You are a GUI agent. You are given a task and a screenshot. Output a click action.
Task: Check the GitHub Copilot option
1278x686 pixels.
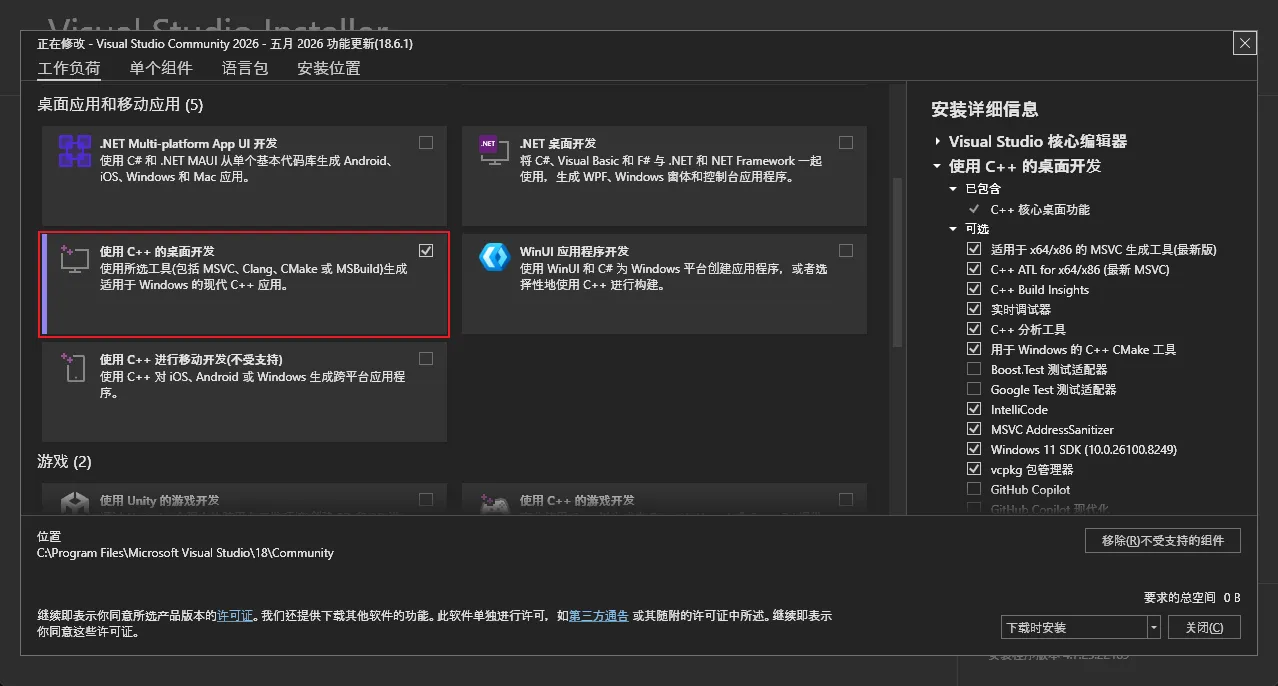tap(974, 489)
